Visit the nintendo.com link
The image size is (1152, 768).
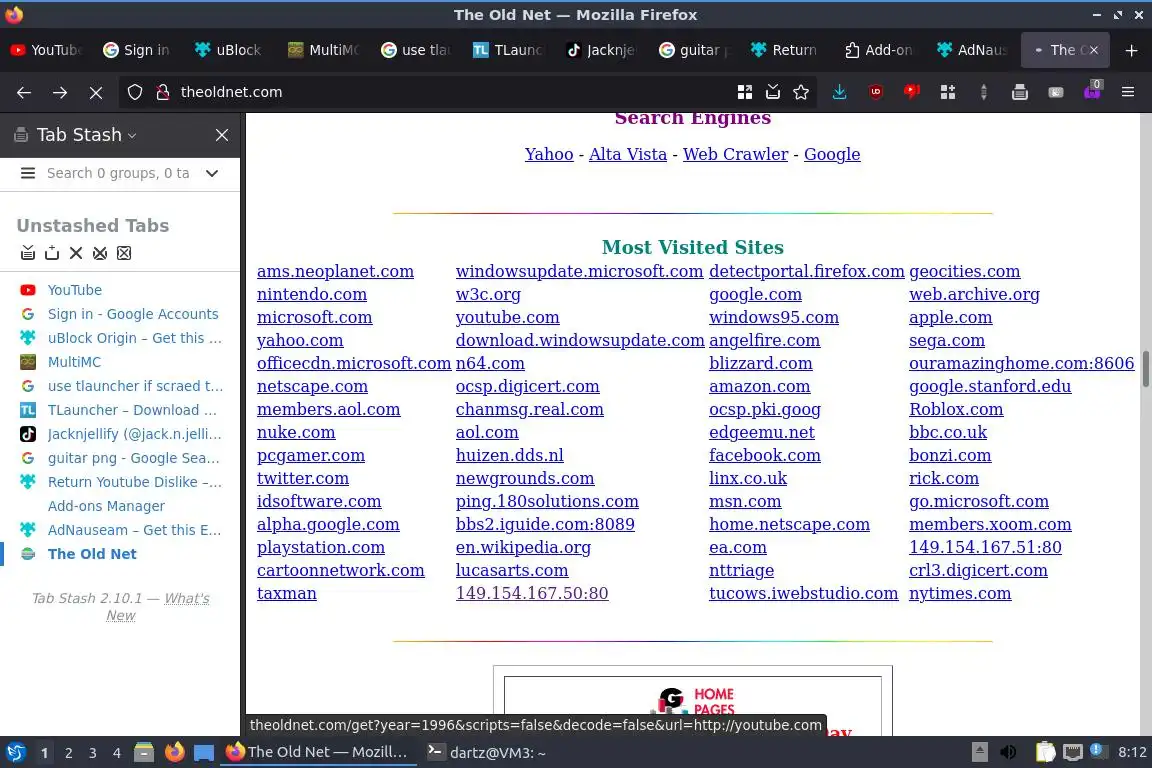point(312,294)
